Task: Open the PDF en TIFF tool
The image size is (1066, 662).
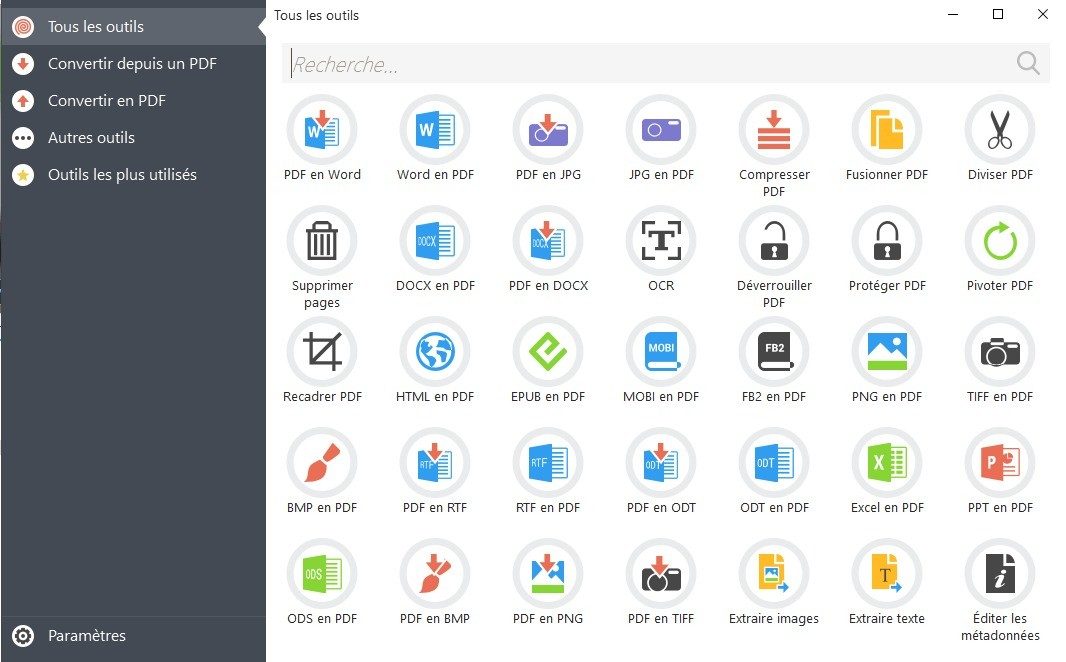Action: click(661, 574)
